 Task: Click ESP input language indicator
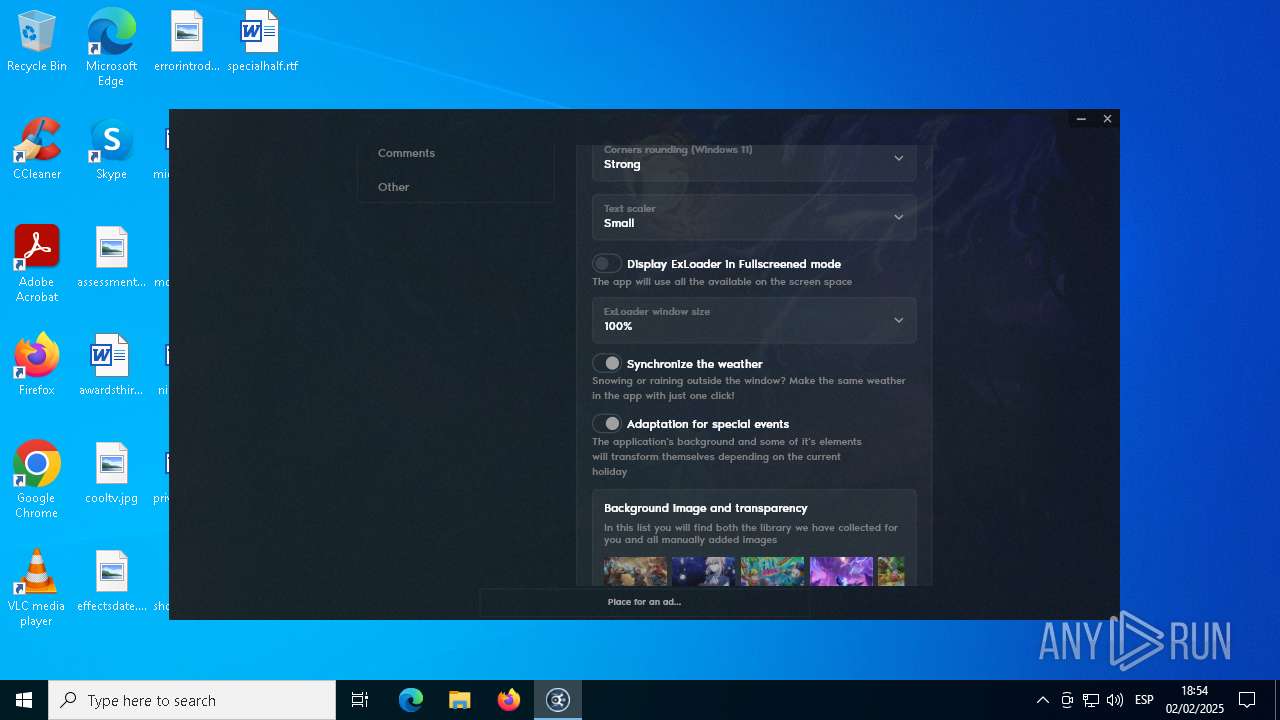[1145, 700]
